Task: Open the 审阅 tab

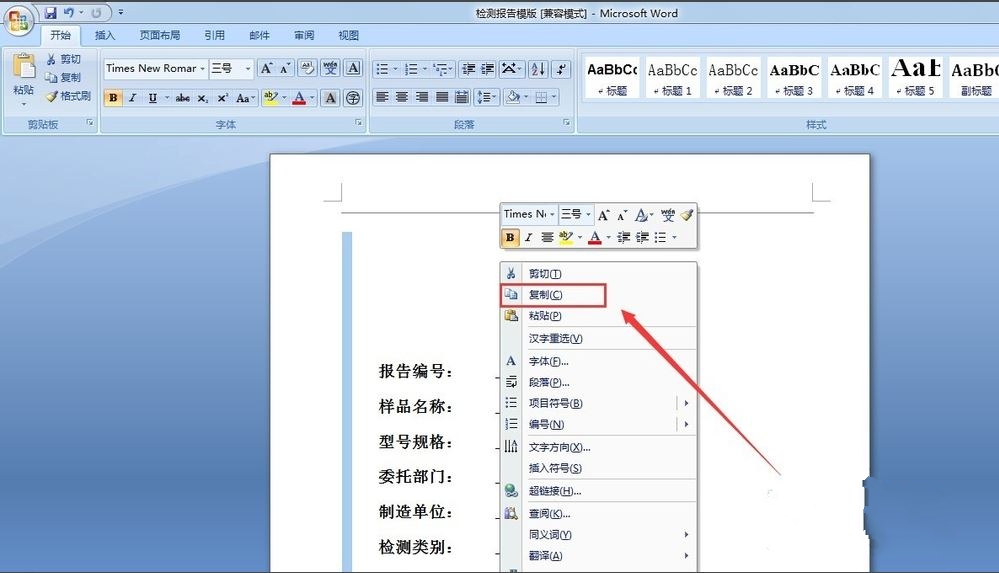Action: (304, 35)
